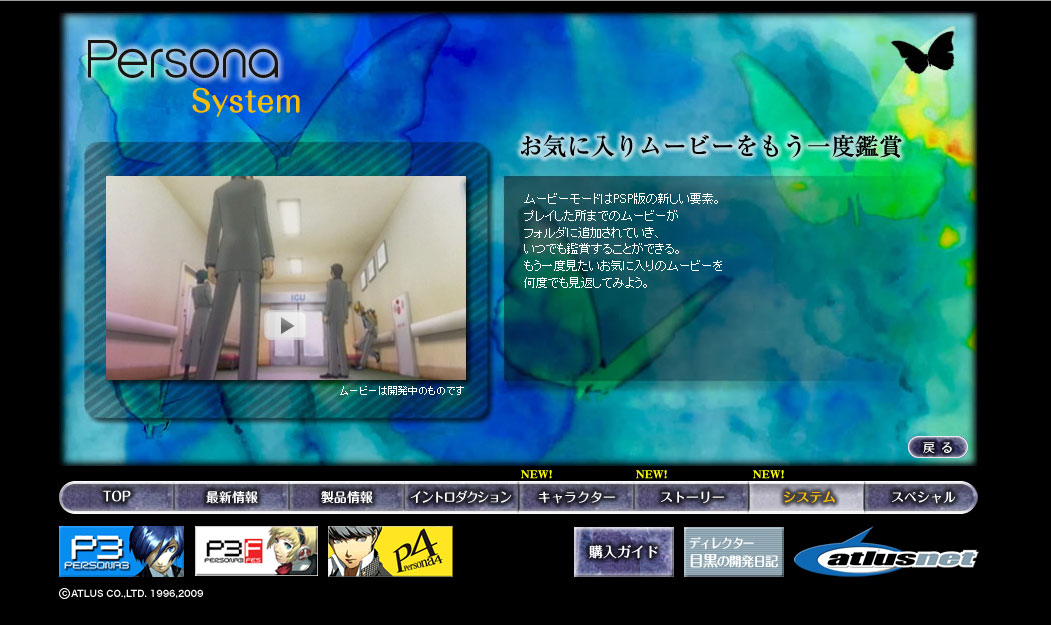Open the ストーリー navigation tab
This screenshot has width=1051, height=625.
692,497
